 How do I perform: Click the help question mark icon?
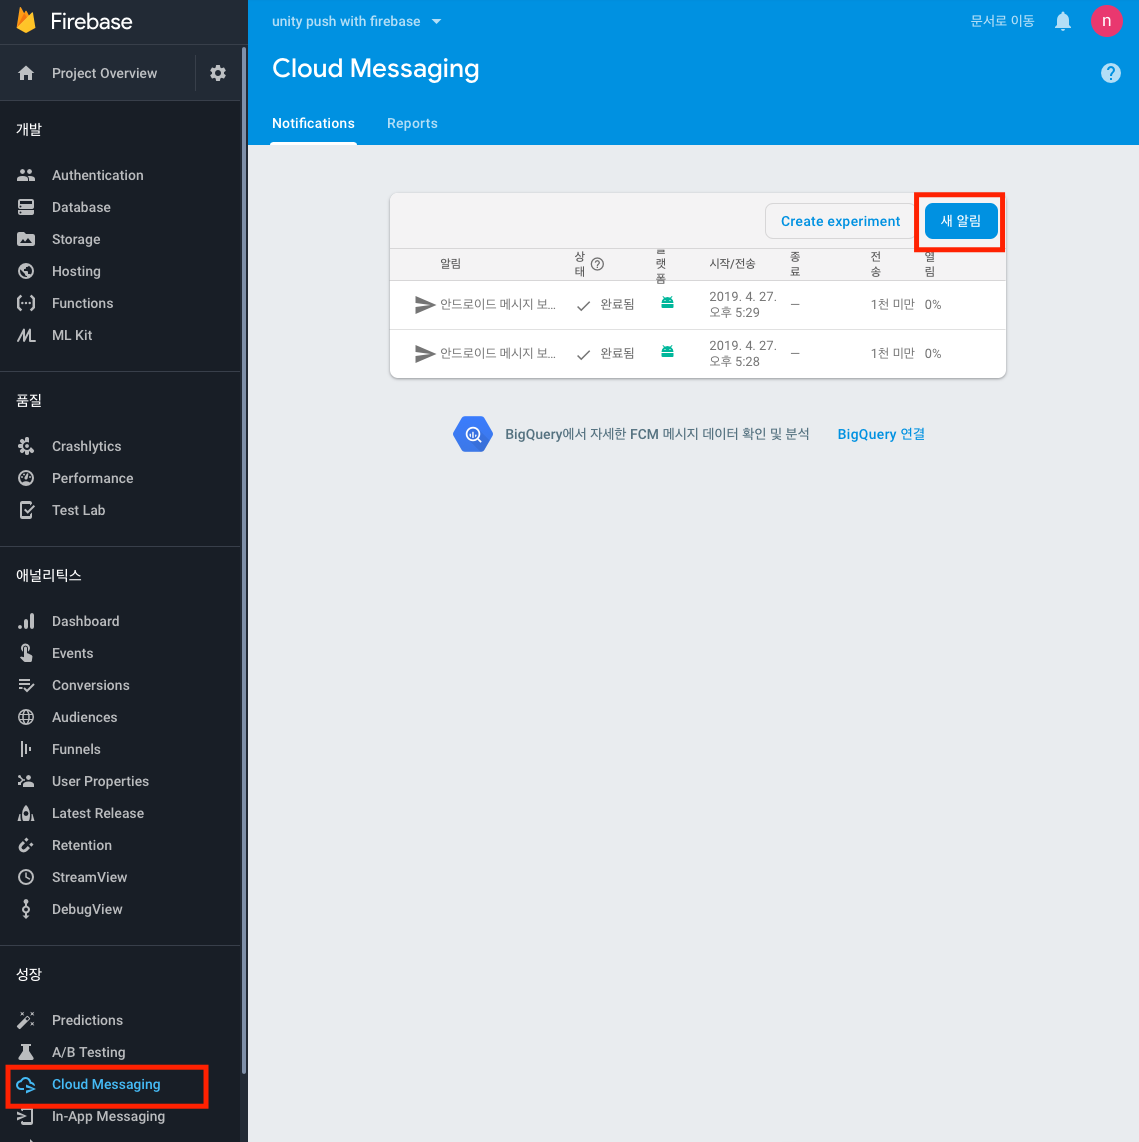coord(1111,73)
